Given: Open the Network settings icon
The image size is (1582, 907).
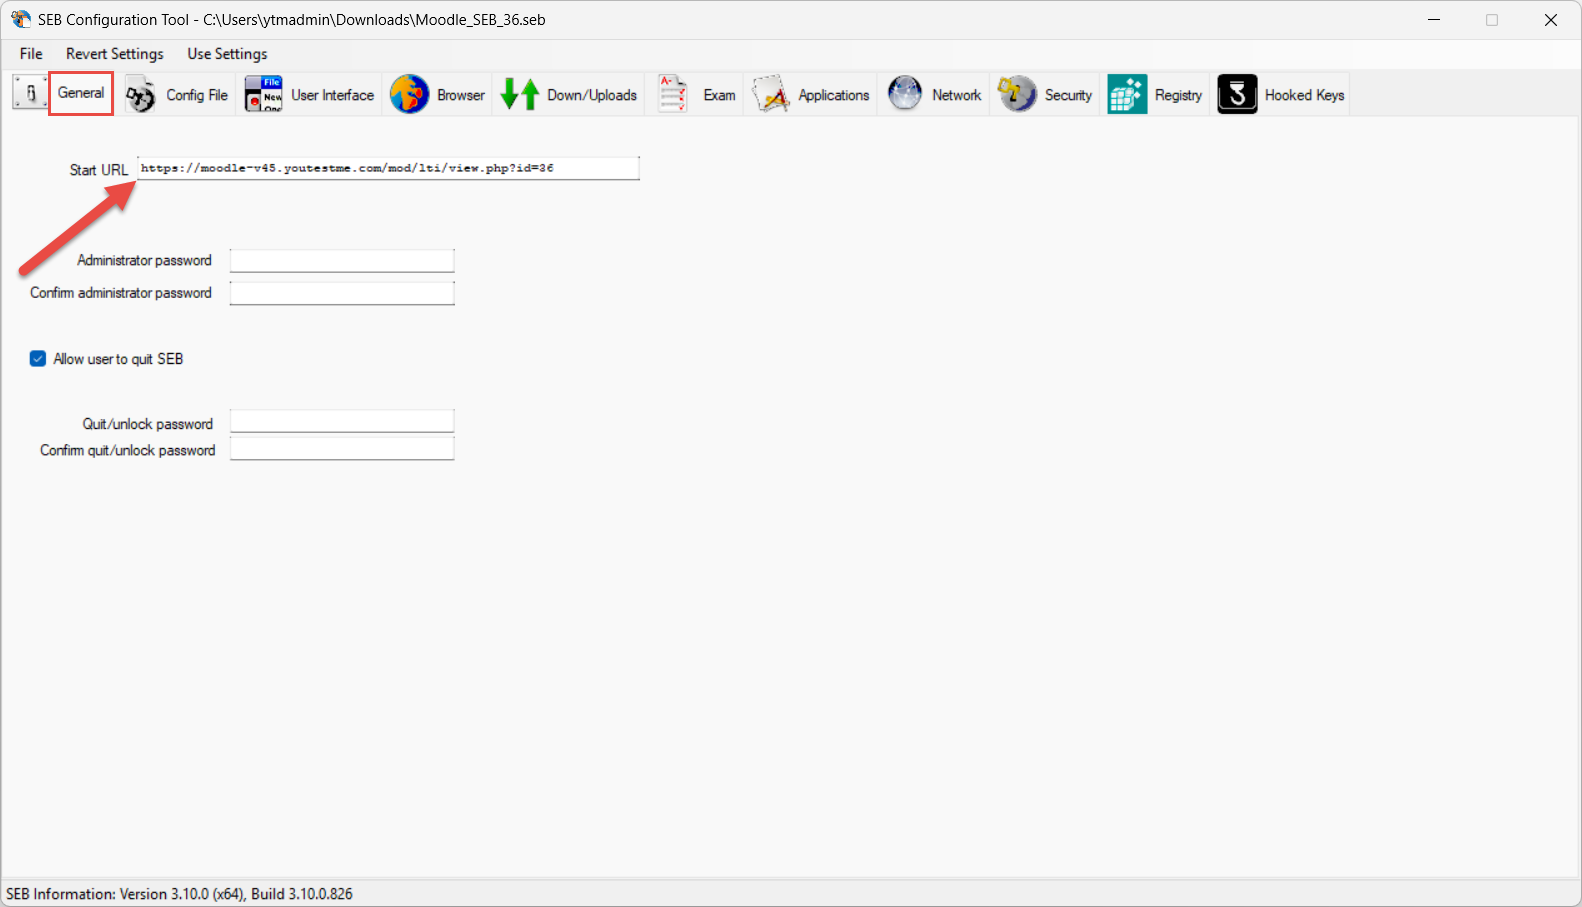Looking at the screenshot, I should [x=905, y=95].
